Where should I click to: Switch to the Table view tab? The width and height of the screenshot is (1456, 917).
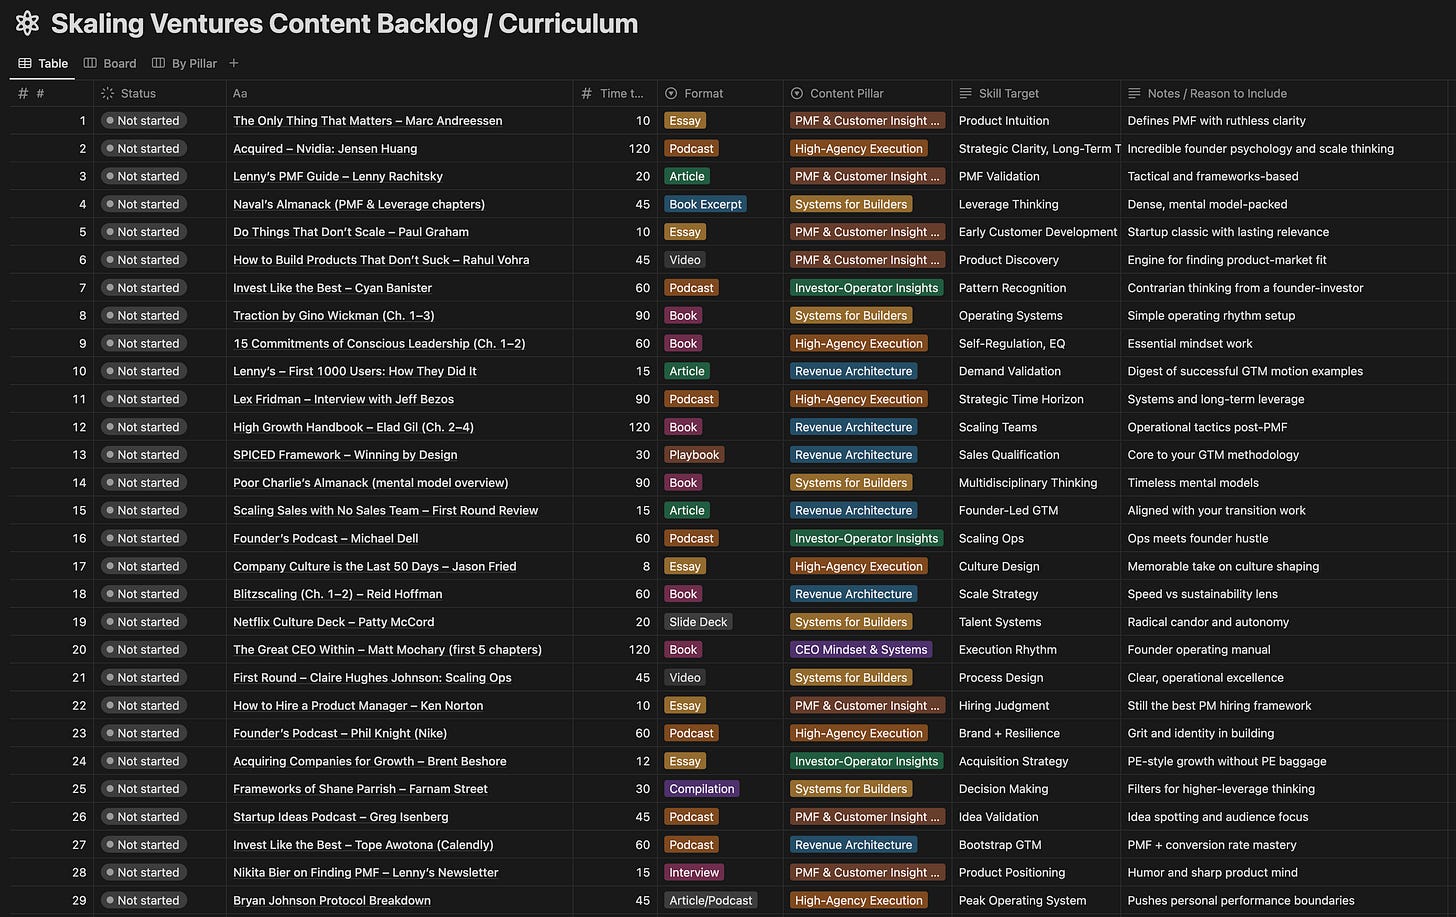43,63
